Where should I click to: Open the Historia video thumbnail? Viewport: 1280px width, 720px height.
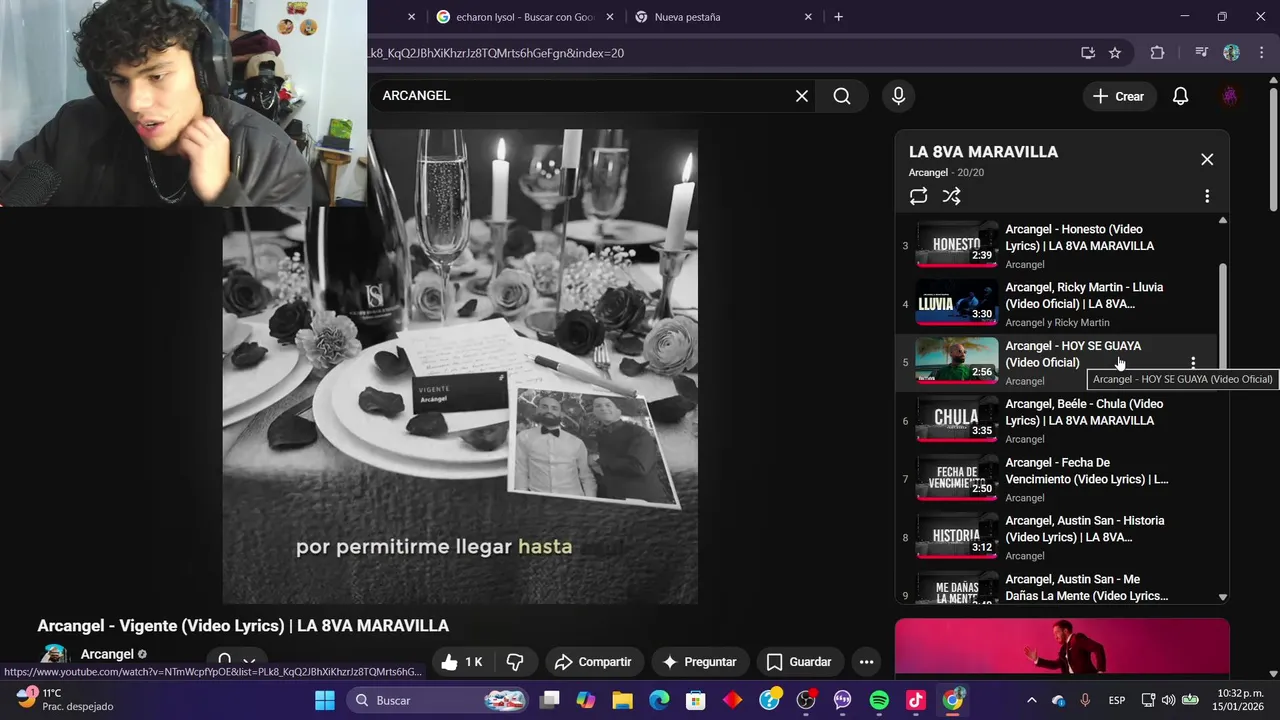pyautogui.click(x=957, y=537)
